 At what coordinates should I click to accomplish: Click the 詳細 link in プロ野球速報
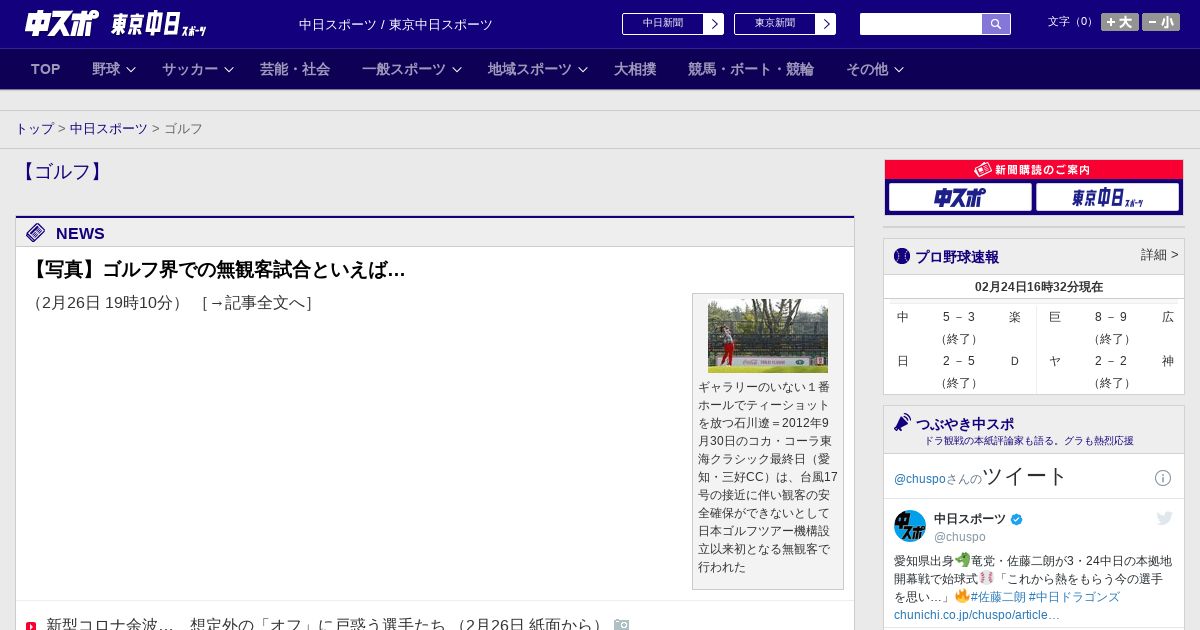[1159, 255]
